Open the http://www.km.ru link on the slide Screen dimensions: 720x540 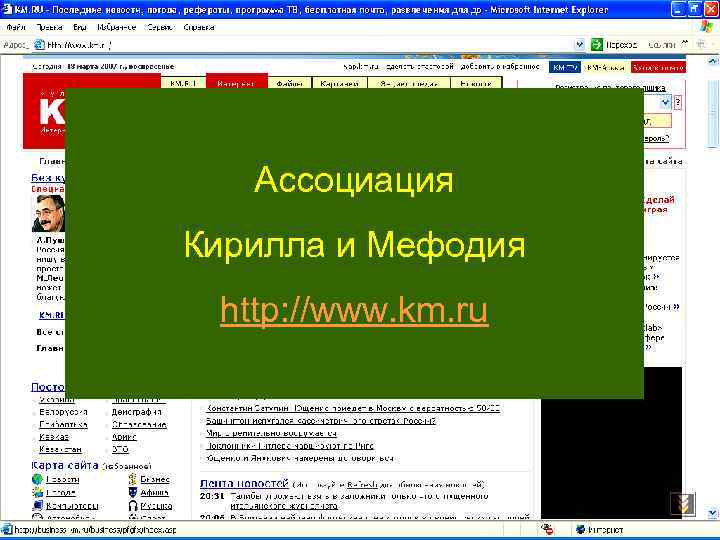(354, 310)
